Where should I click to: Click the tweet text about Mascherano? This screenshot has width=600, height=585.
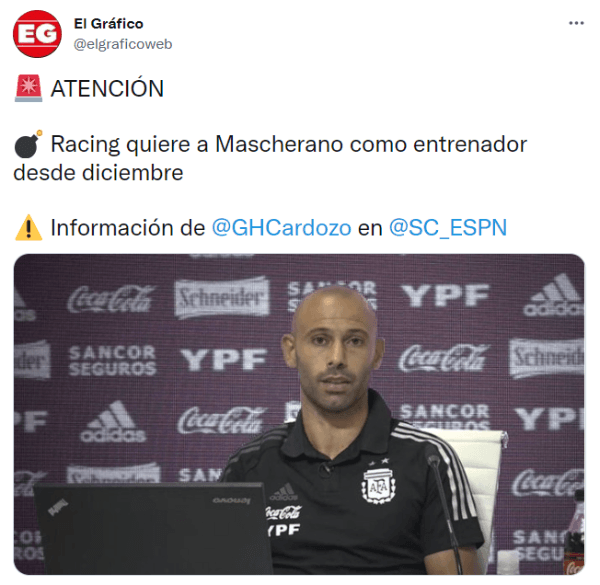coord(270,158)
